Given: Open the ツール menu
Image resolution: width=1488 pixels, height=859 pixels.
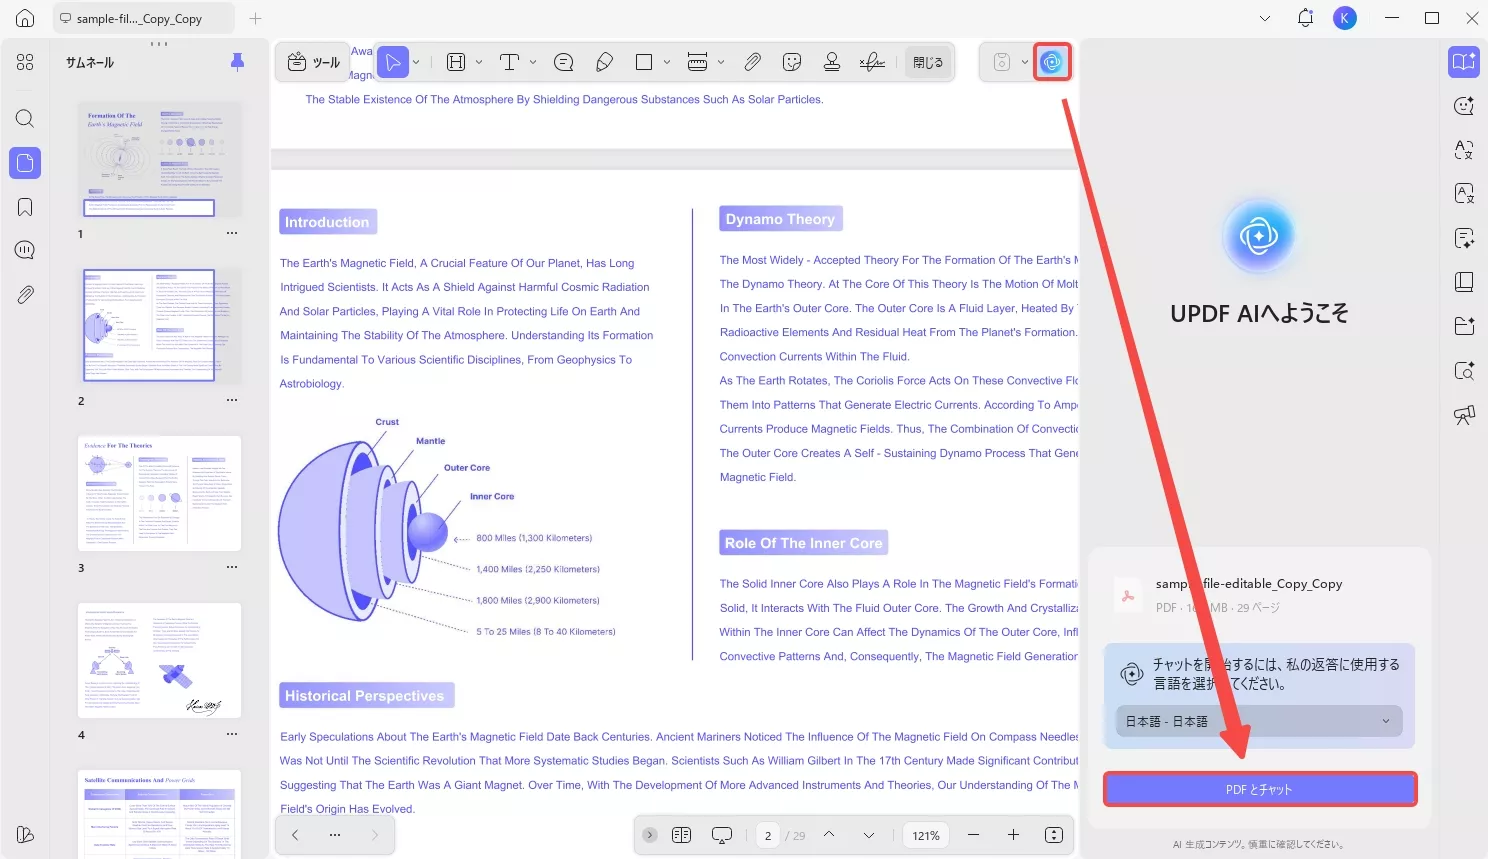Looking at the screenshot, I should click(x=313, y=62).
